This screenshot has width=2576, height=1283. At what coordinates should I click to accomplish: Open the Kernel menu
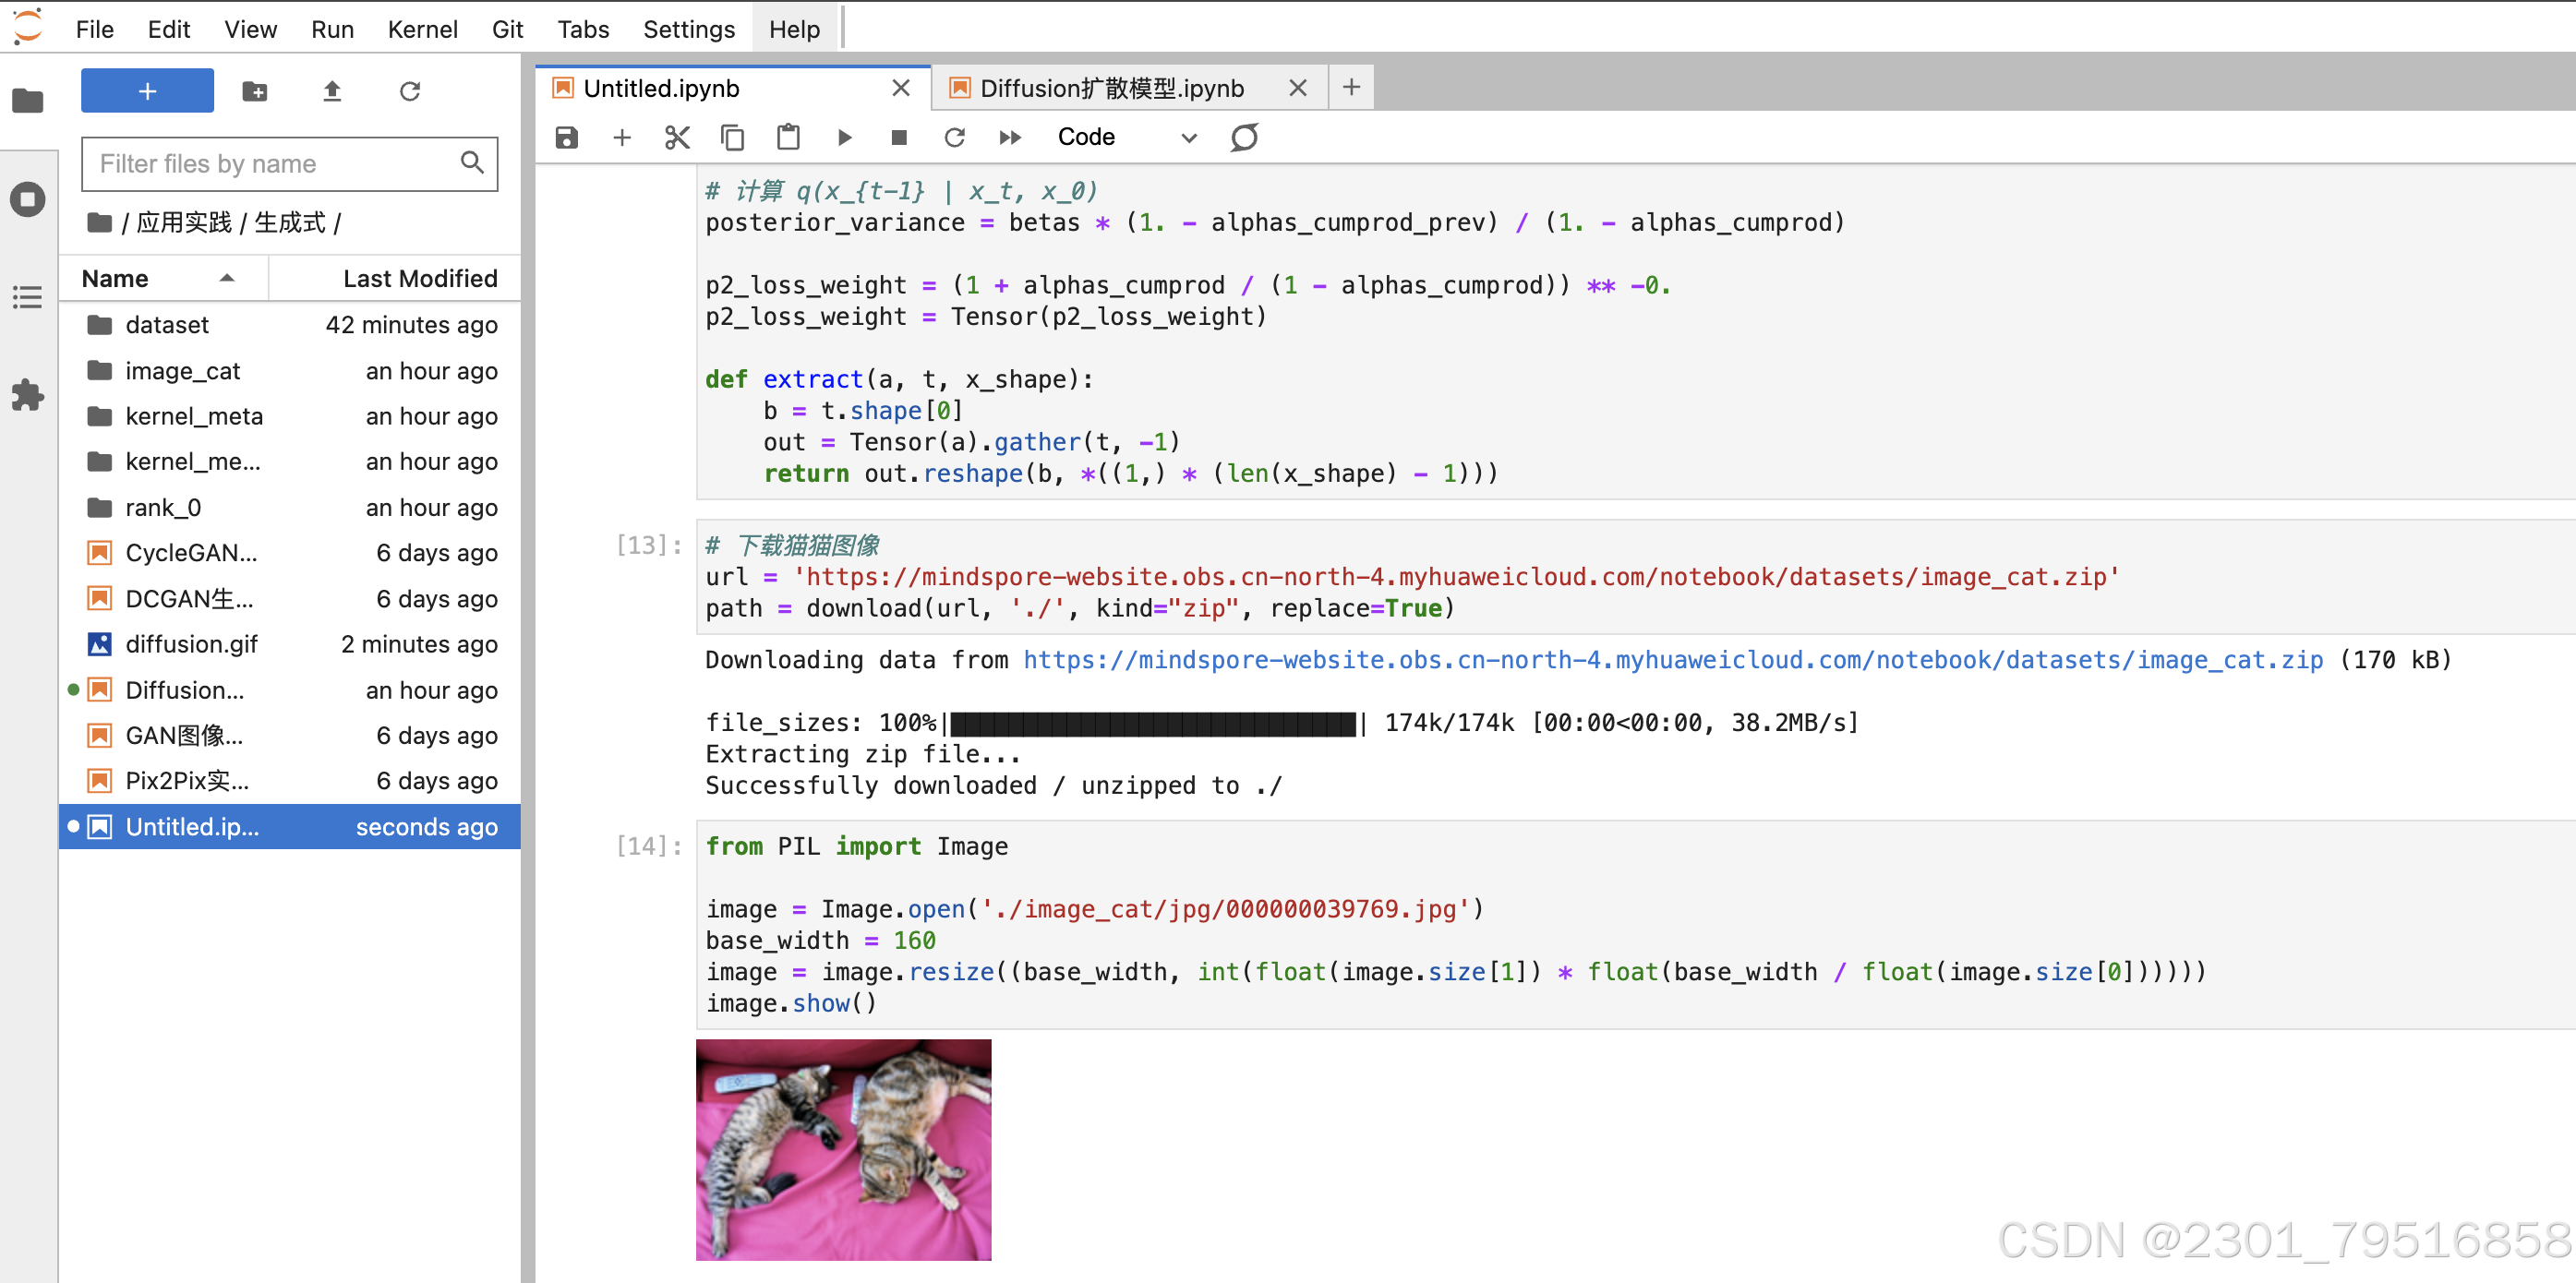click(422, 29)
